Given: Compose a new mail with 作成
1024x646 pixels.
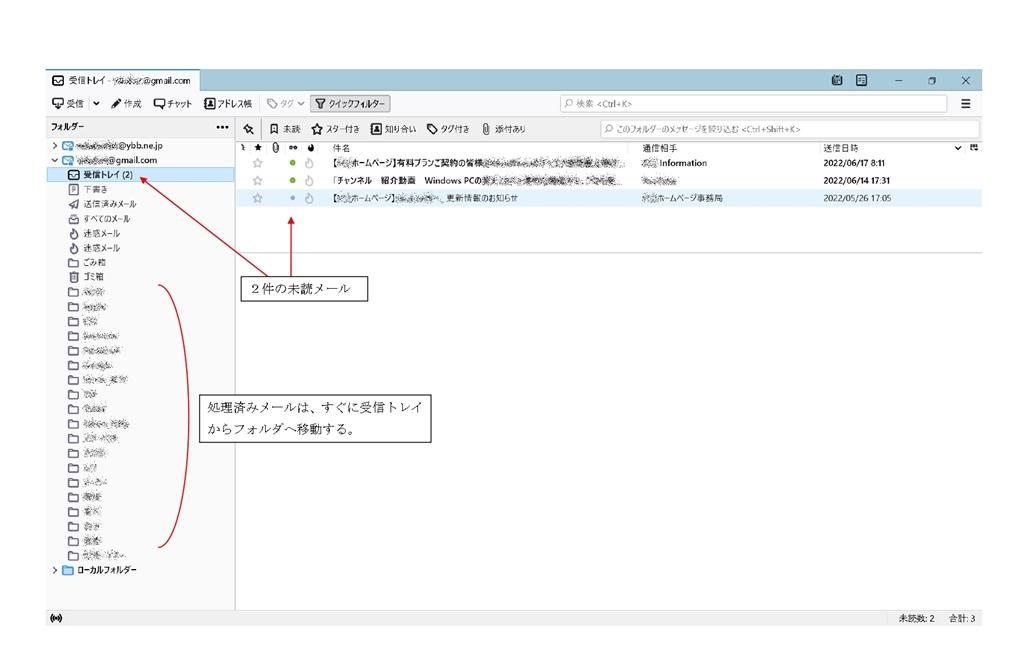Looking at the screenshot, I should pyautogui.click(x=126, y=103).
